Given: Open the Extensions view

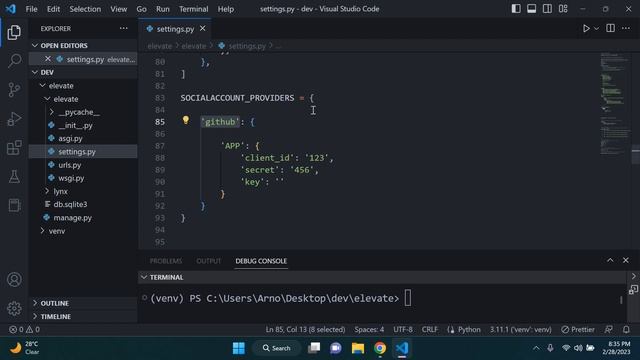Looking at the screenshot, I should coord(14,147).
